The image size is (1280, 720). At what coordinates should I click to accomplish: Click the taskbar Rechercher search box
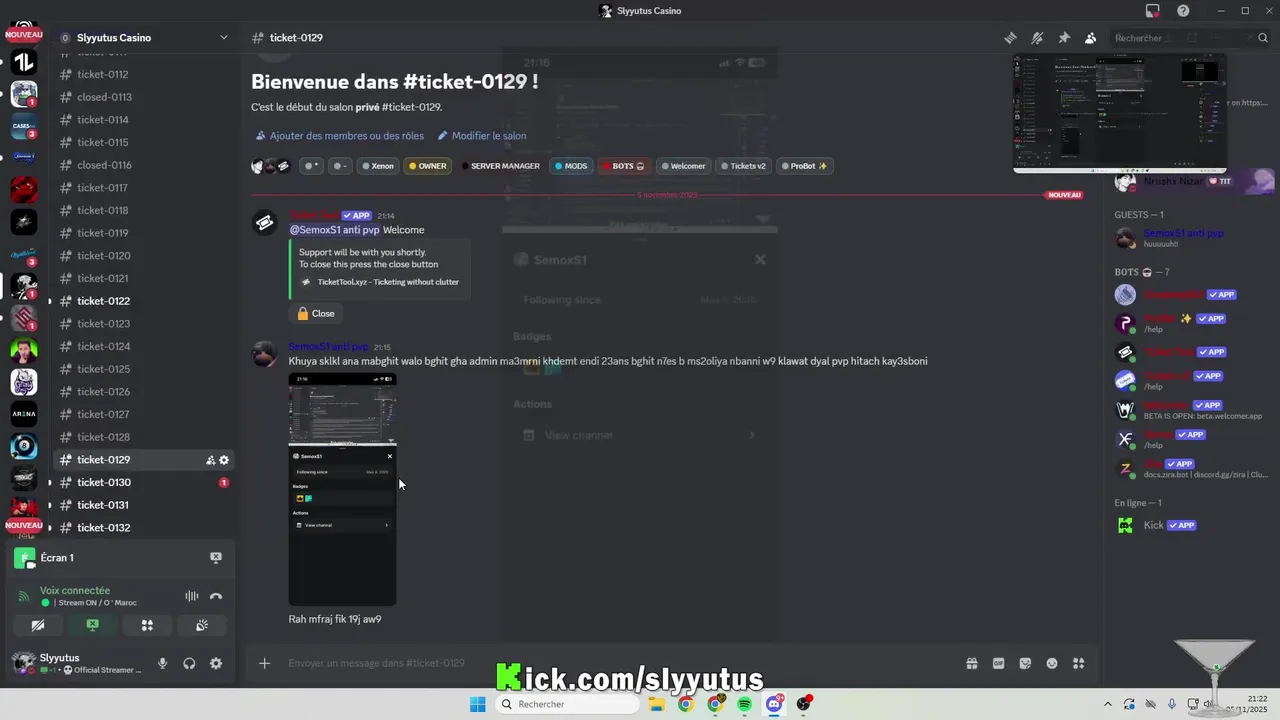click(567, 704)
